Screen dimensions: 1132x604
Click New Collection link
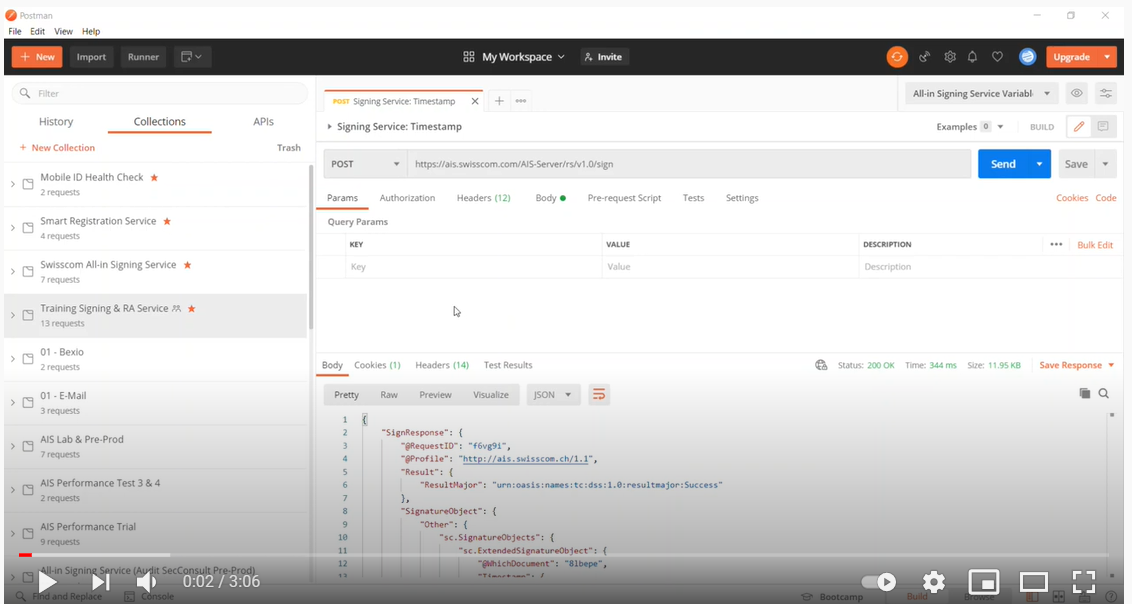coord(57,148)
